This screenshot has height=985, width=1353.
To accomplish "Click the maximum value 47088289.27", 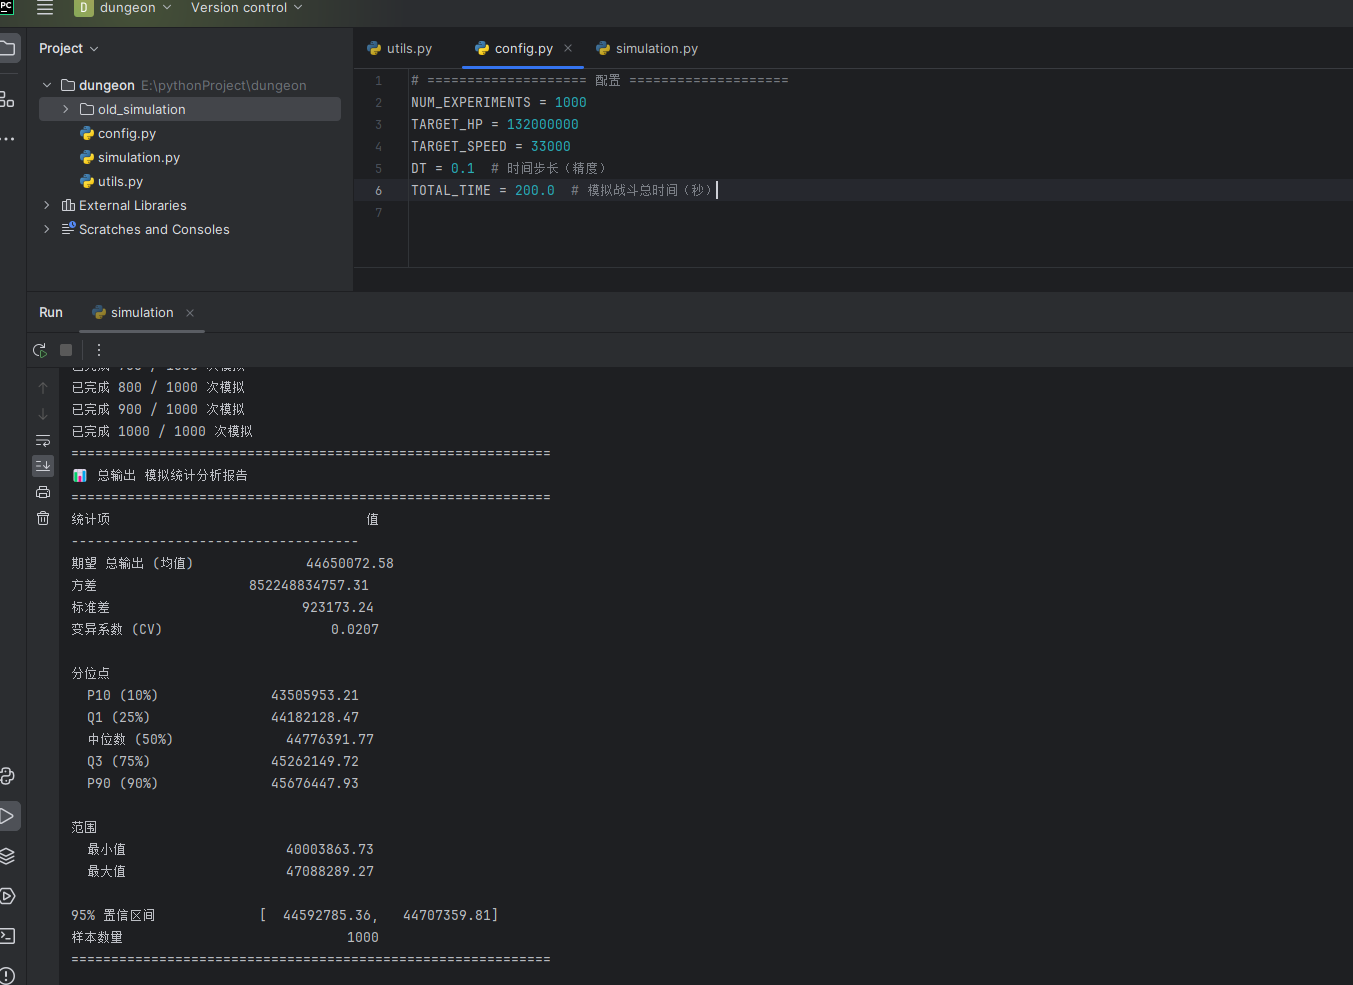I will coord(330,871).
